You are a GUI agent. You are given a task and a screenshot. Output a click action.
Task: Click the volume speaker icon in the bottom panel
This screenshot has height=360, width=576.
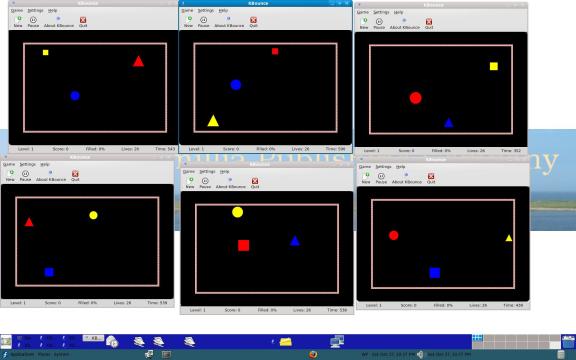click(420, 354)
